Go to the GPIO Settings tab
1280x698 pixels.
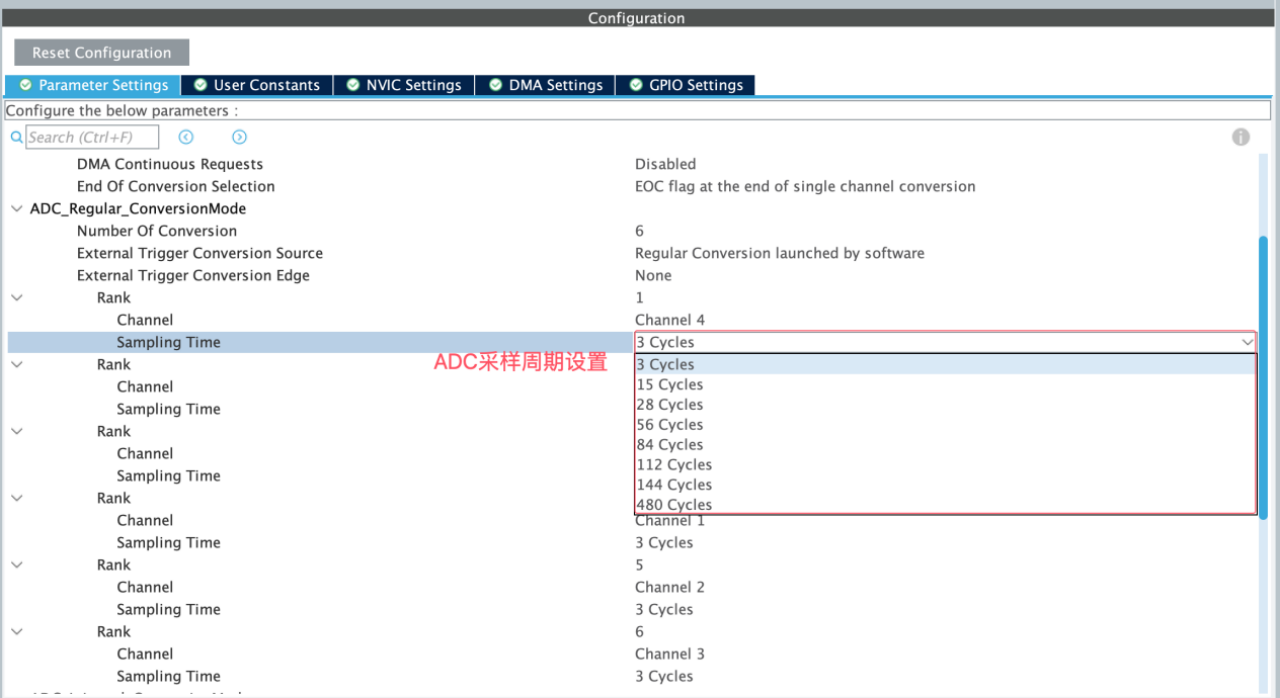click(686, 85)
